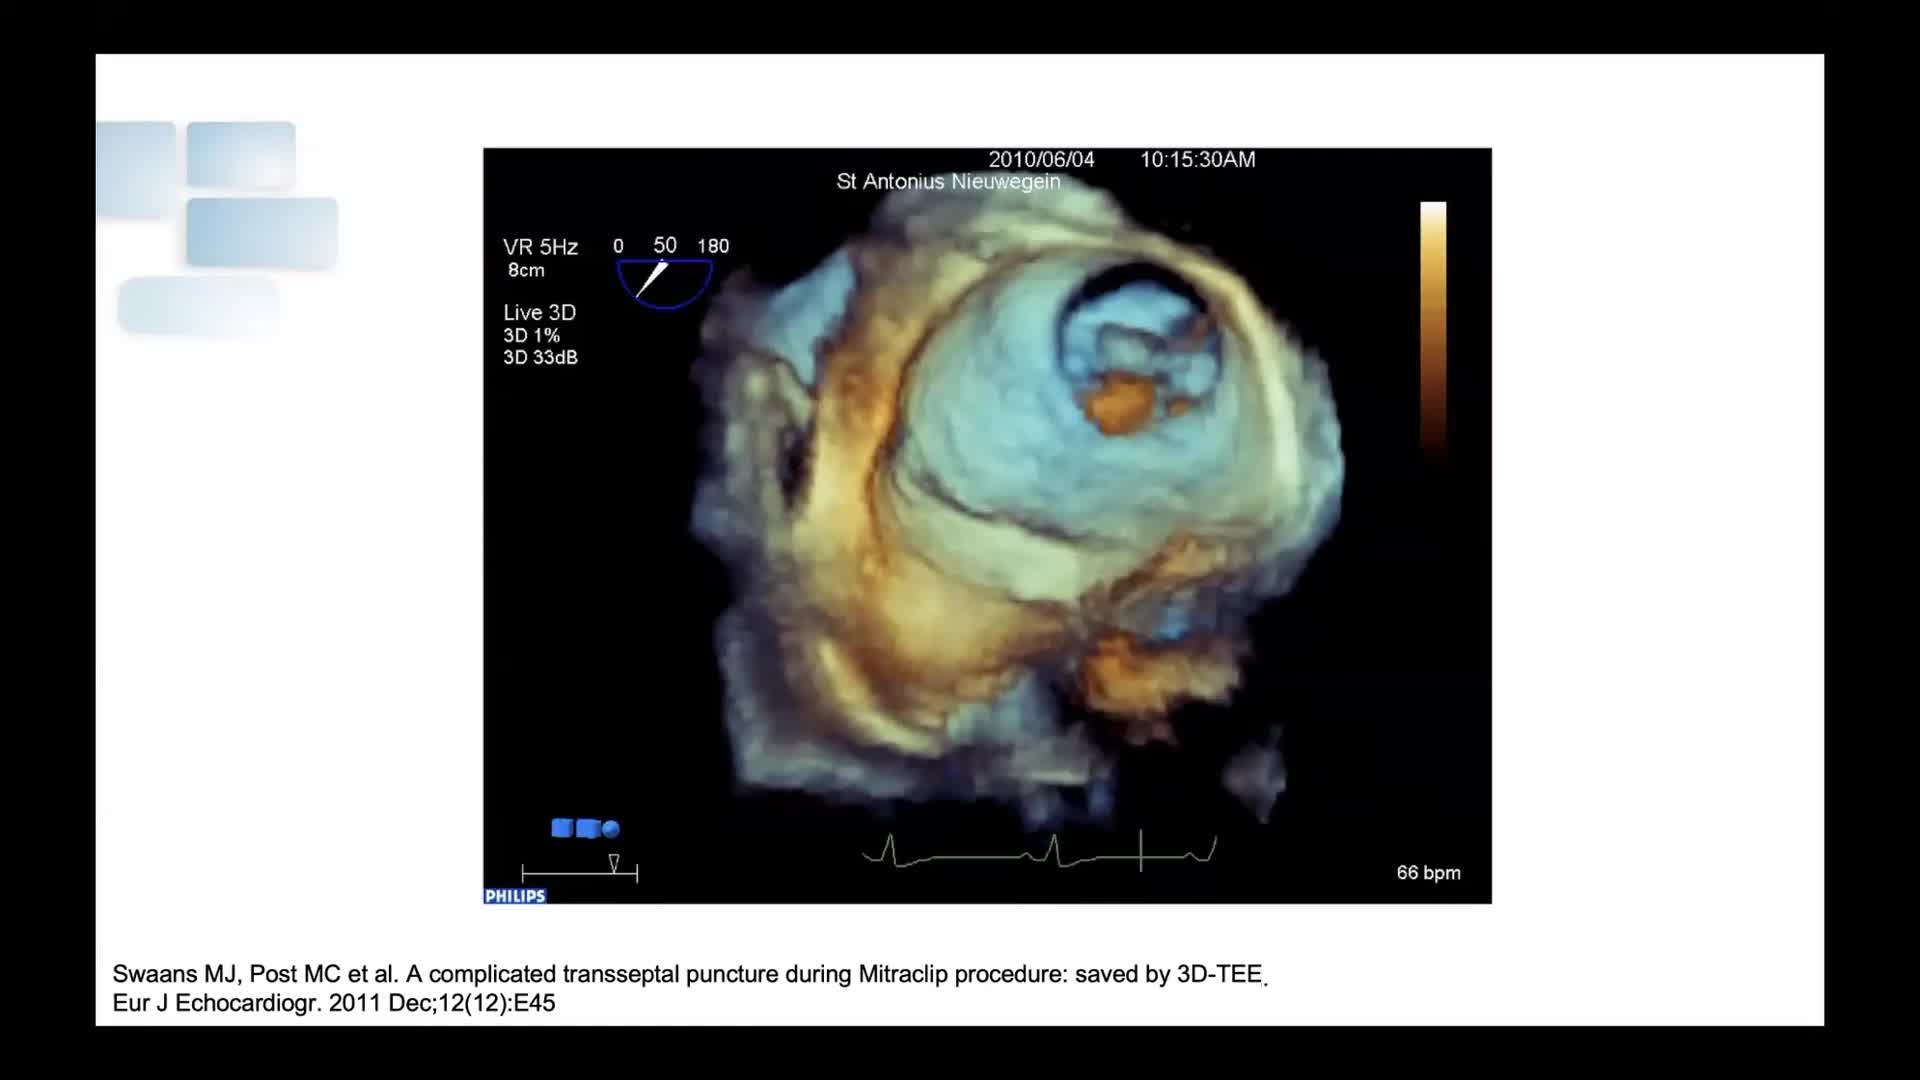
Task: Click the 10:15:30AM timestamp
Action: click(1197, 160)
